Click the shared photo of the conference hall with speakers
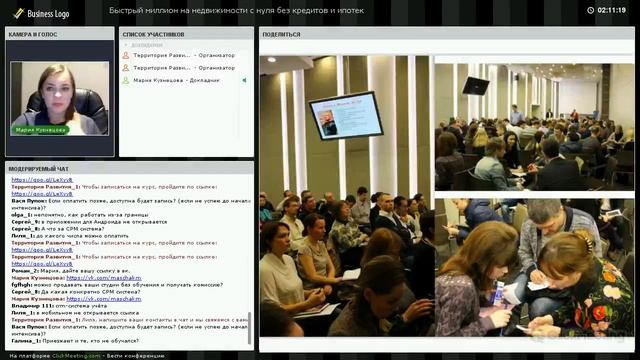 pyautogui.click(x=534, y=127)
